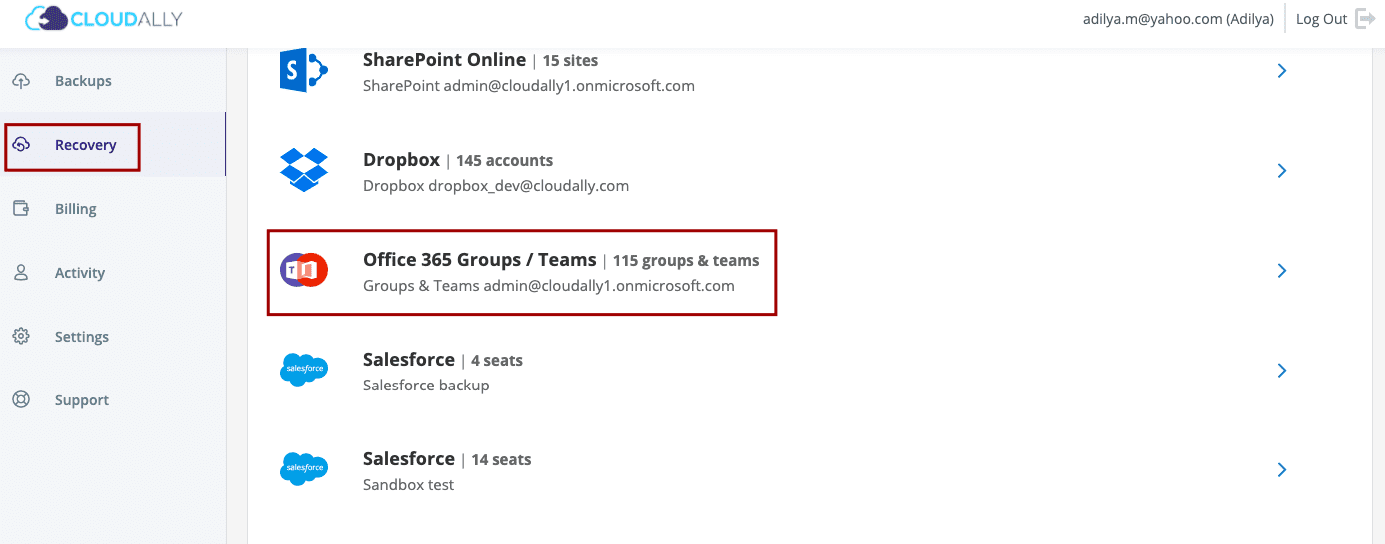Screen dimensions: 1385x544
Task: Click account name adilya.m@yahoo.com (Adilya)
Action: click(x=1178, y=19)
